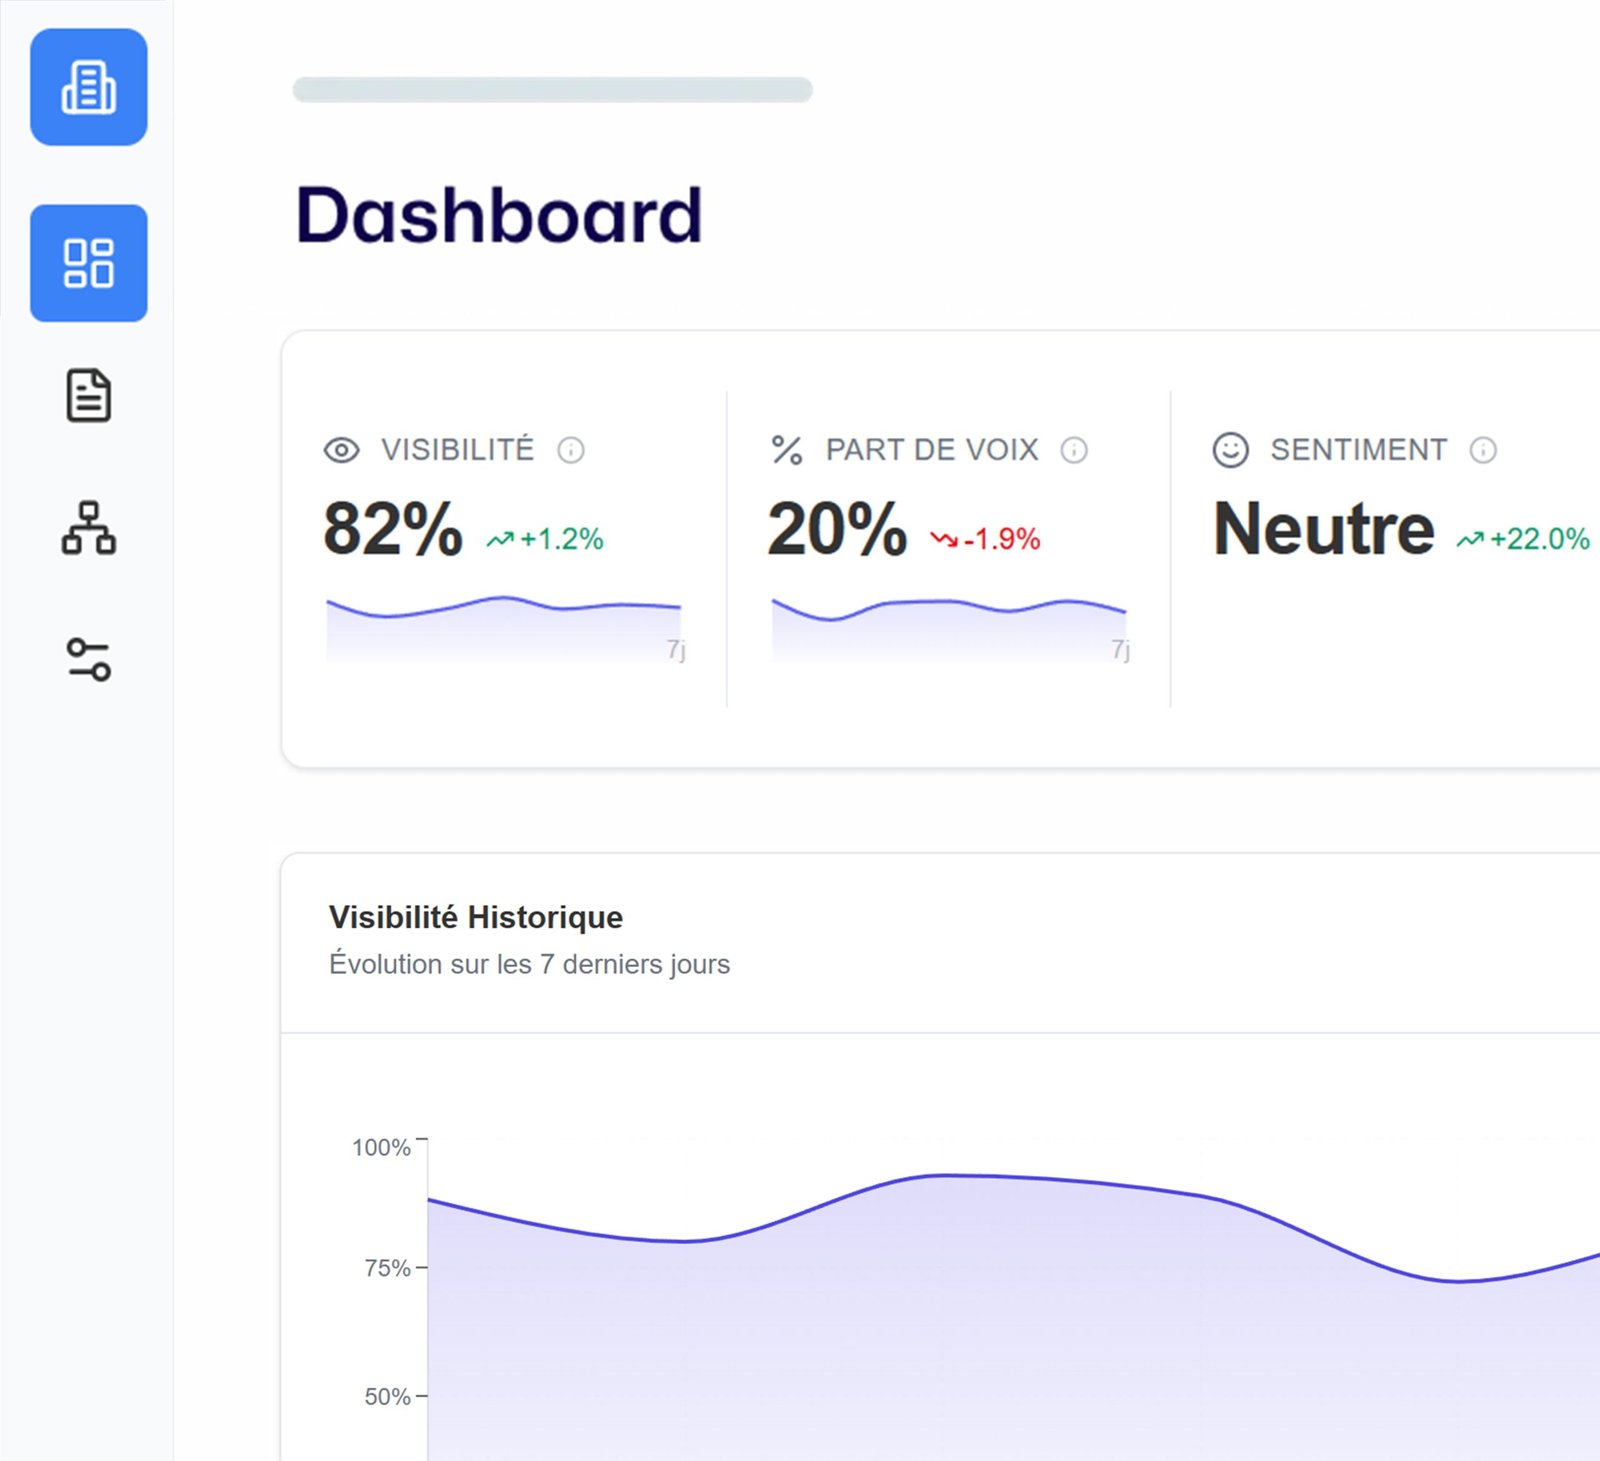This screenshot has height=1461, width=1600.
Task: Open the settings sliders icon in sidebar
Action: coord(89,660)
